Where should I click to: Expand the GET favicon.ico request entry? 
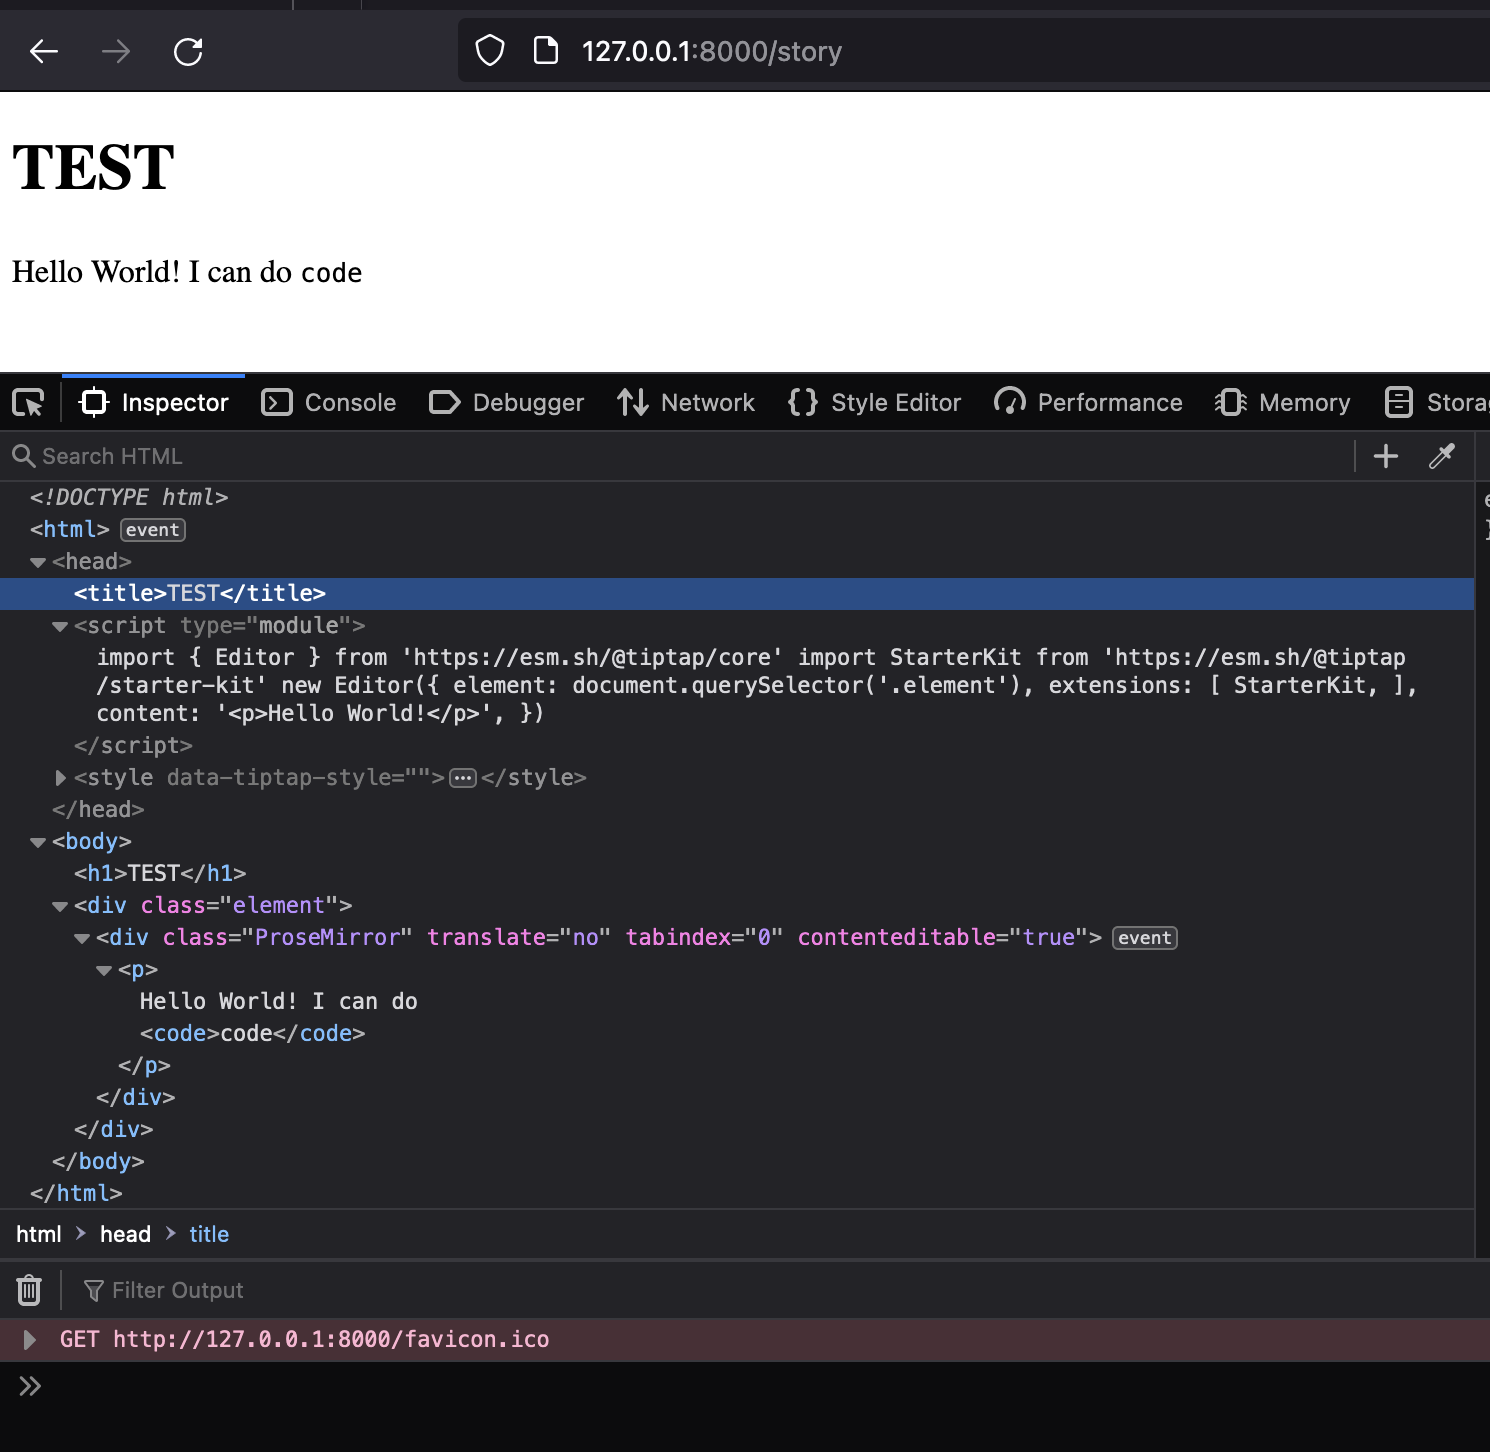pyautogui.click(x=29, y=1339)
